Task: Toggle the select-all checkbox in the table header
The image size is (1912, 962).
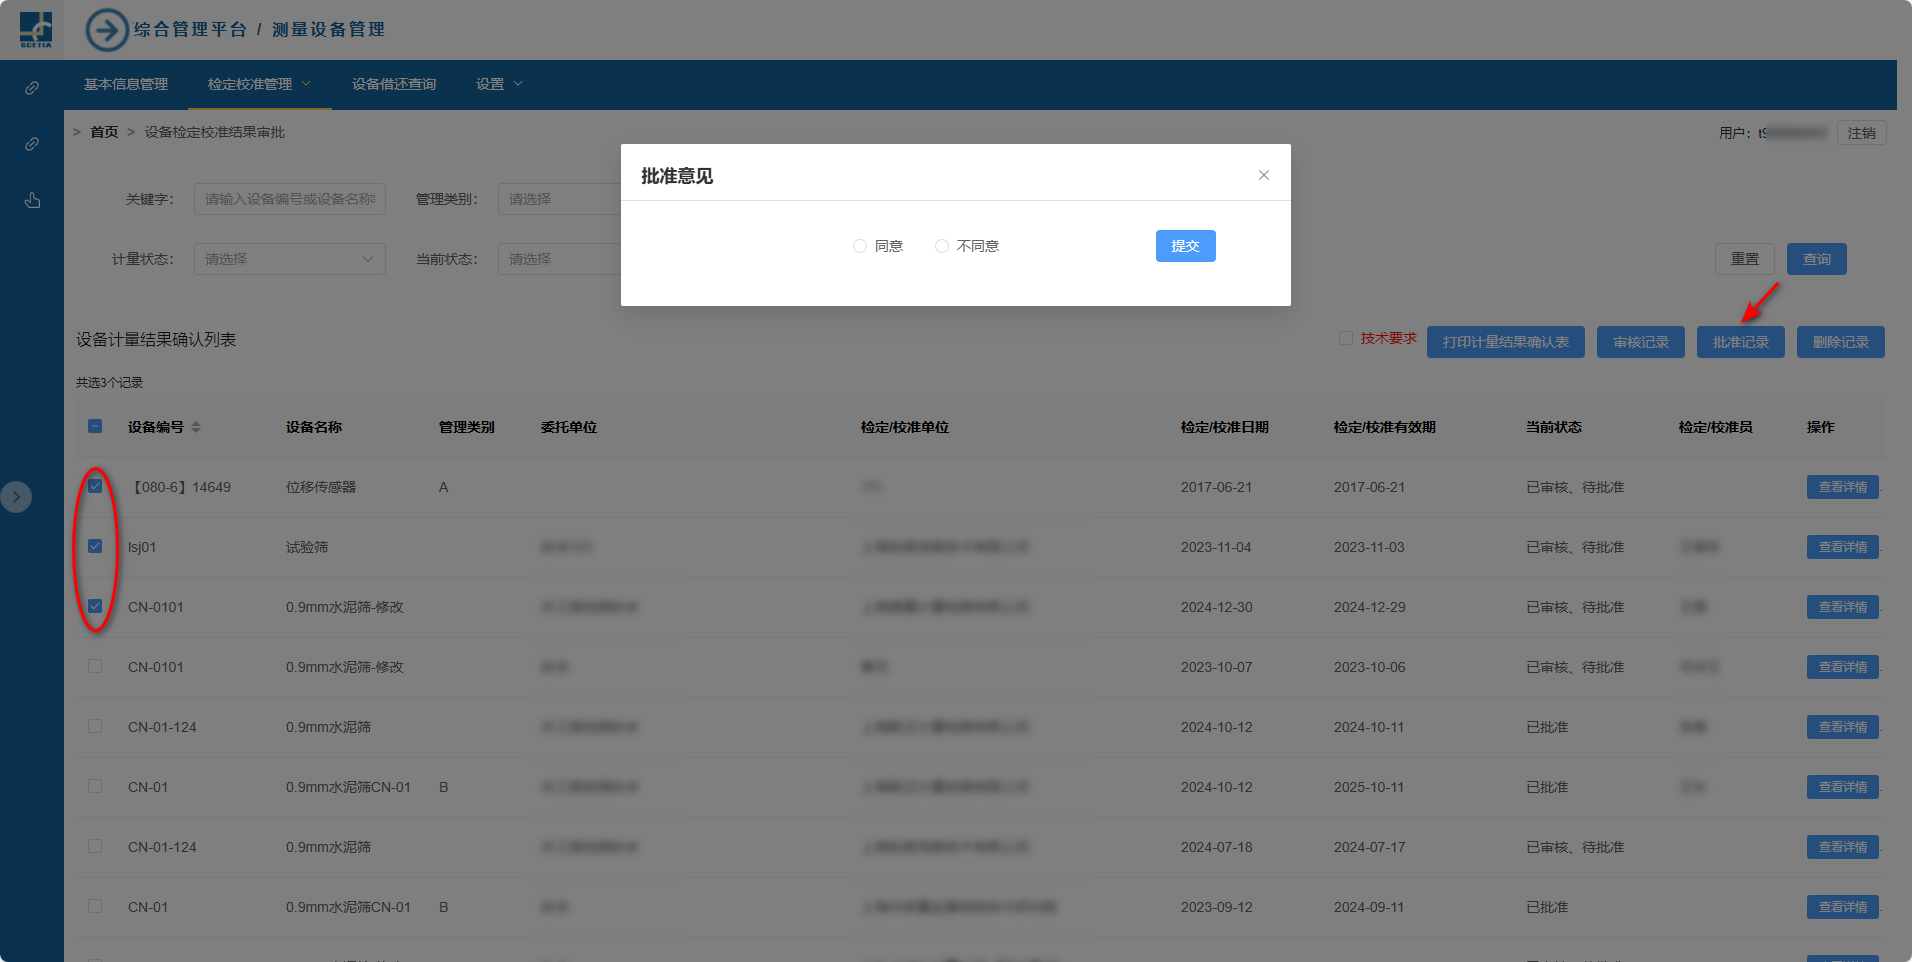Action: point(95,426)
